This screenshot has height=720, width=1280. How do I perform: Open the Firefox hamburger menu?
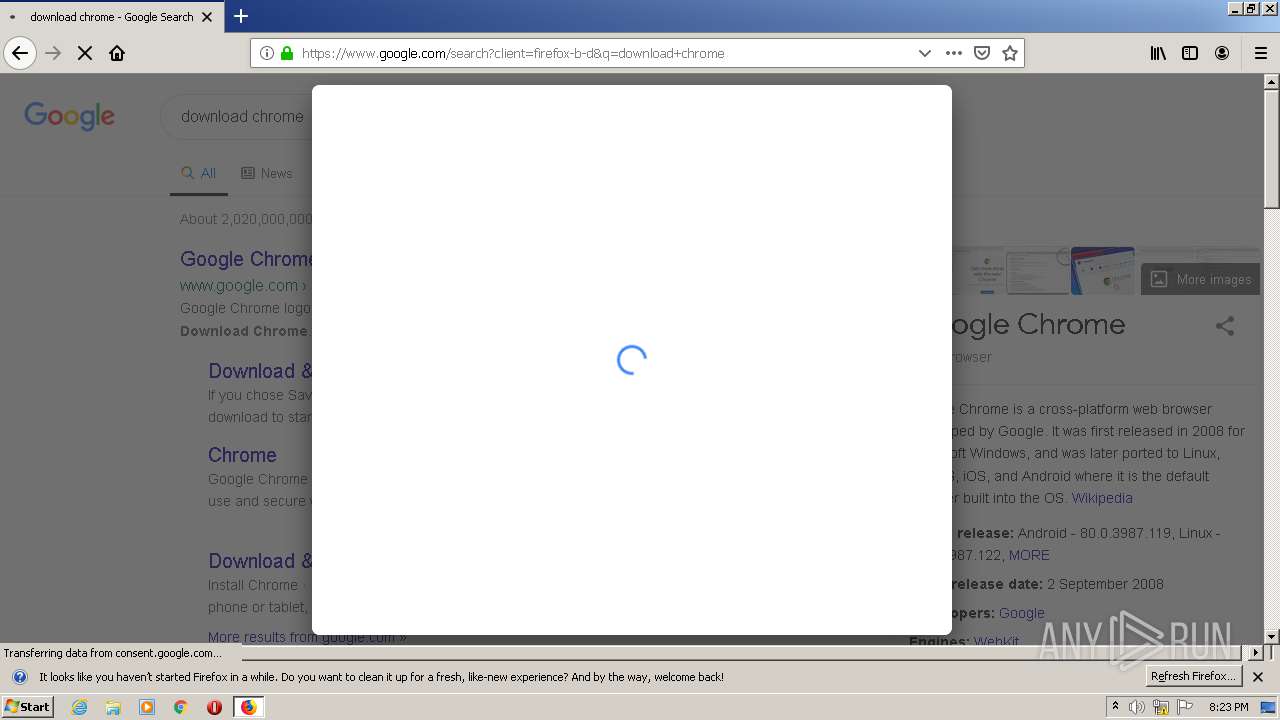(1261, 53)
